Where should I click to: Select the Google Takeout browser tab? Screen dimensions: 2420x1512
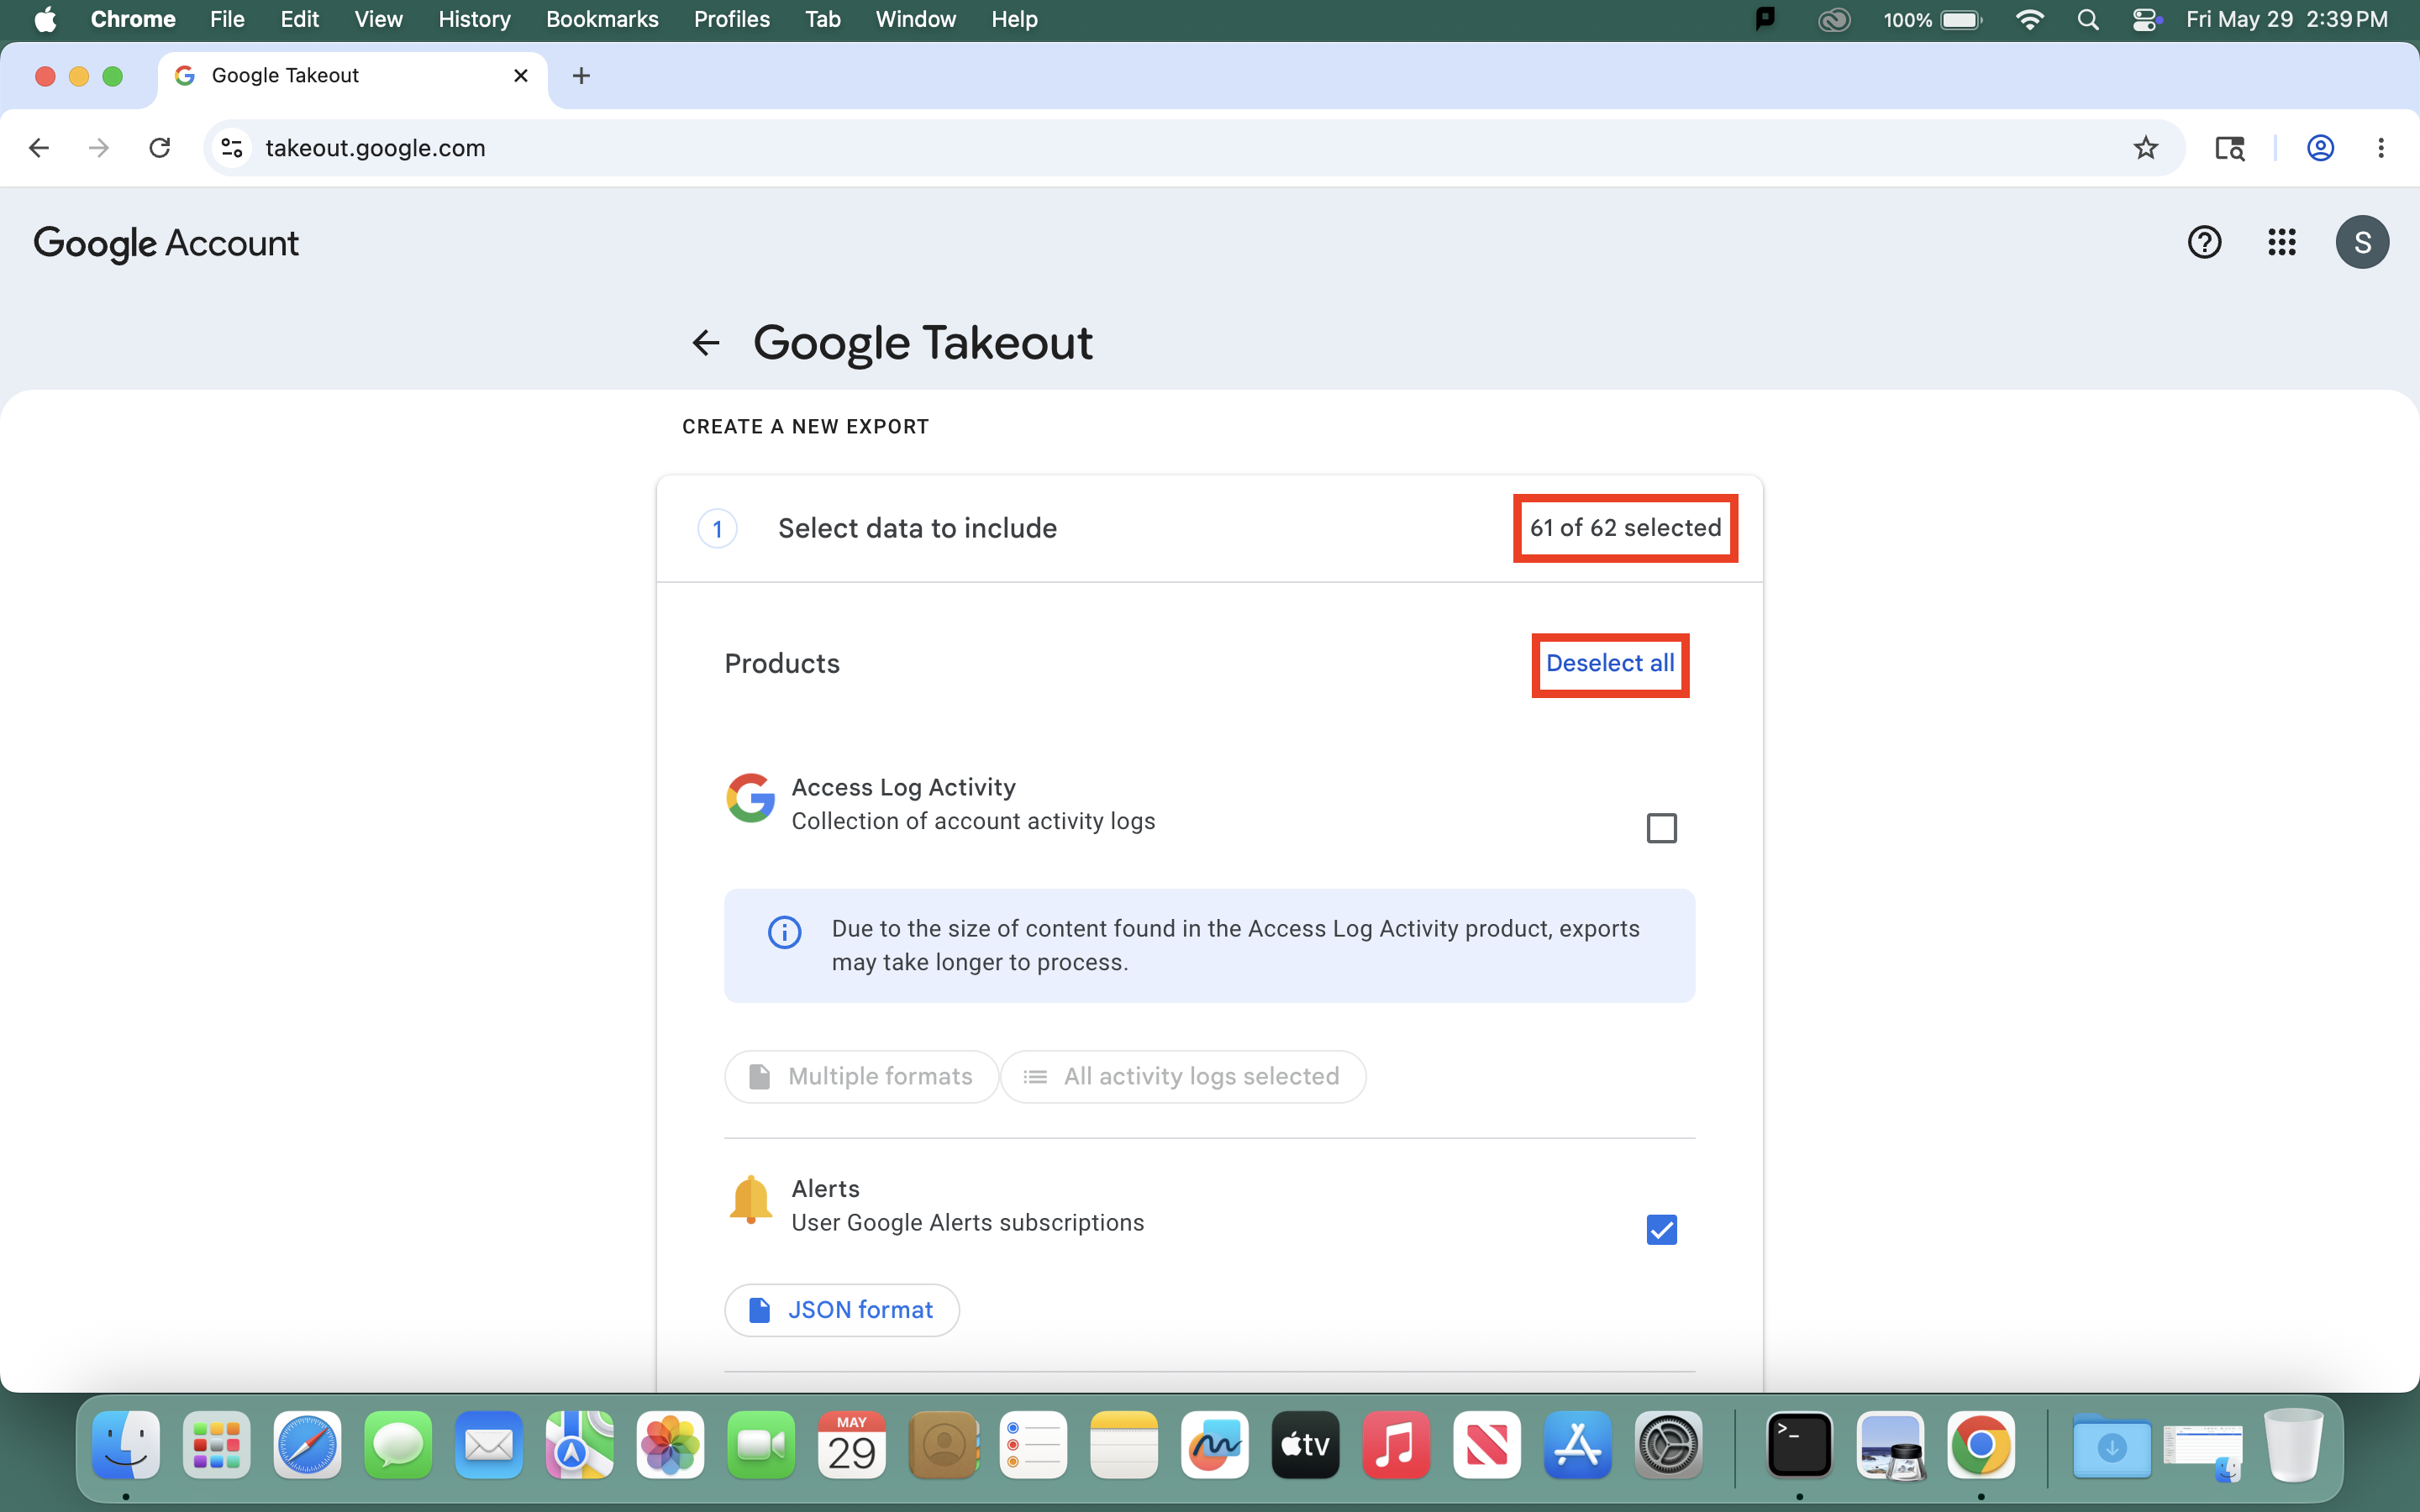(353, 76)
